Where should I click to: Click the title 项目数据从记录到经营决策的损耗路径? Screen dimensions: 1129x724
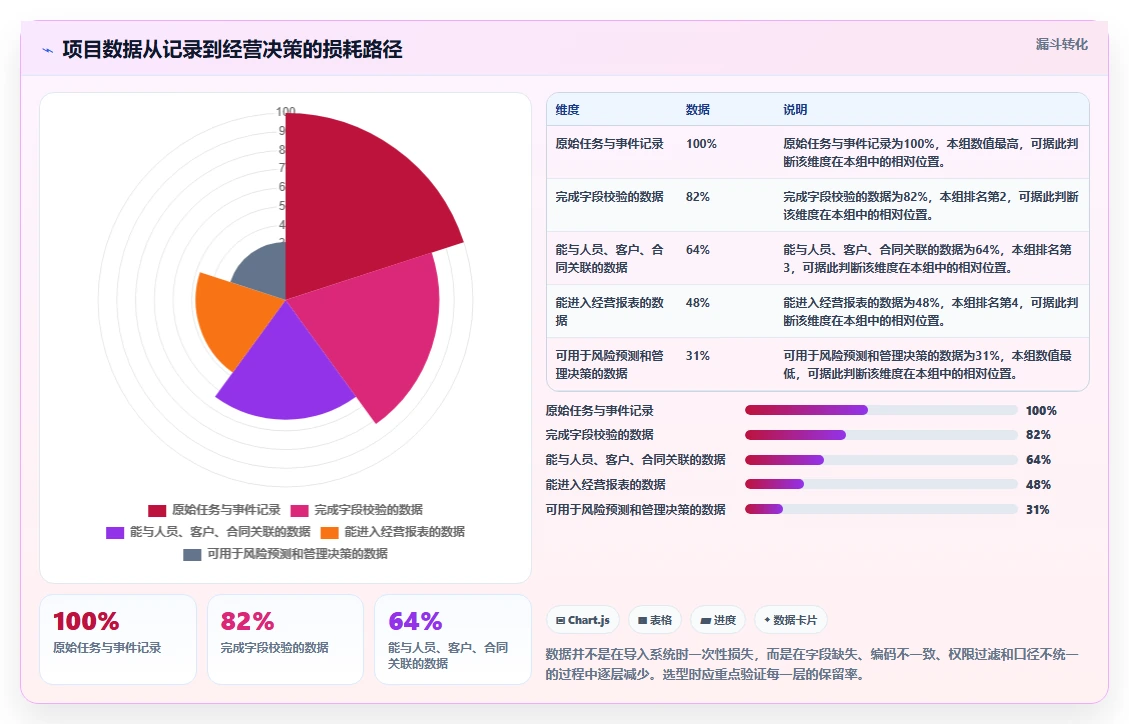233,50
